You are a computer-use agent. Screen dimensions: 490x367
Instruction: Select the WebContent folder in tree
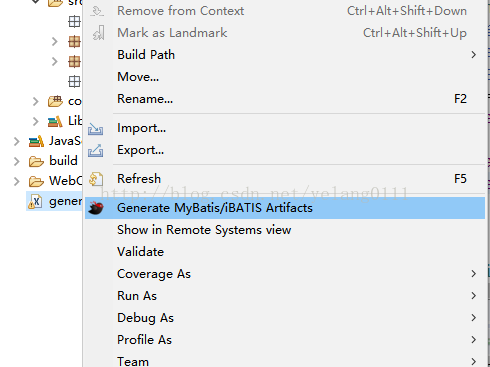pos(65,181)
